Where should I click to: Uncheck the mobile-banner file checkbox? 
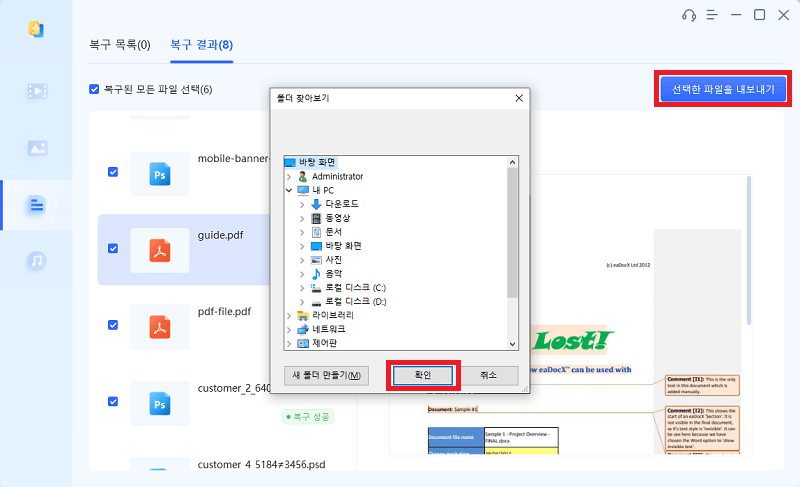(113, 172)
